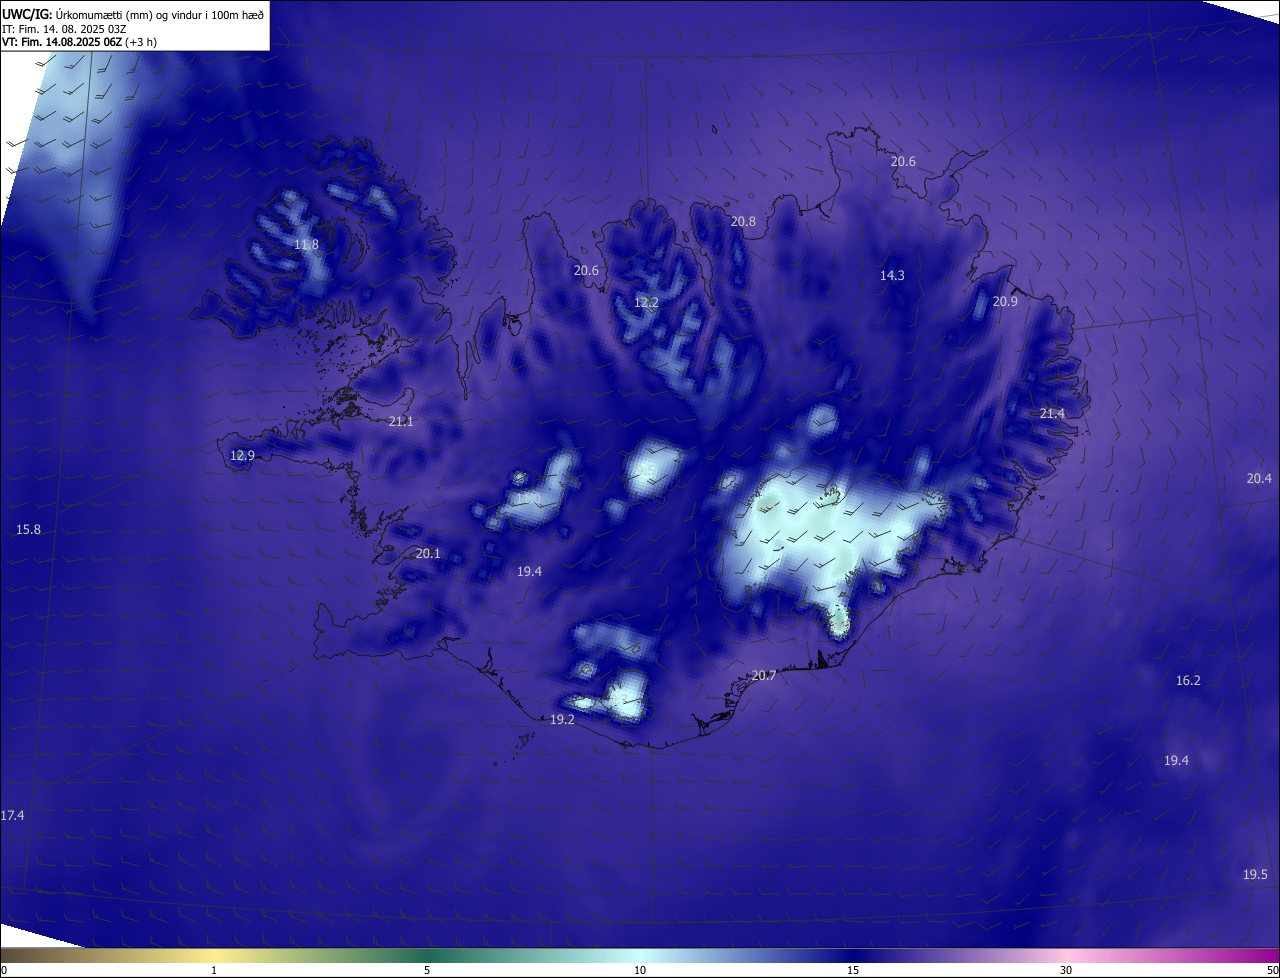1280x978 pixels.
Task: Click the 20.9 map value
Action: 1005,301
